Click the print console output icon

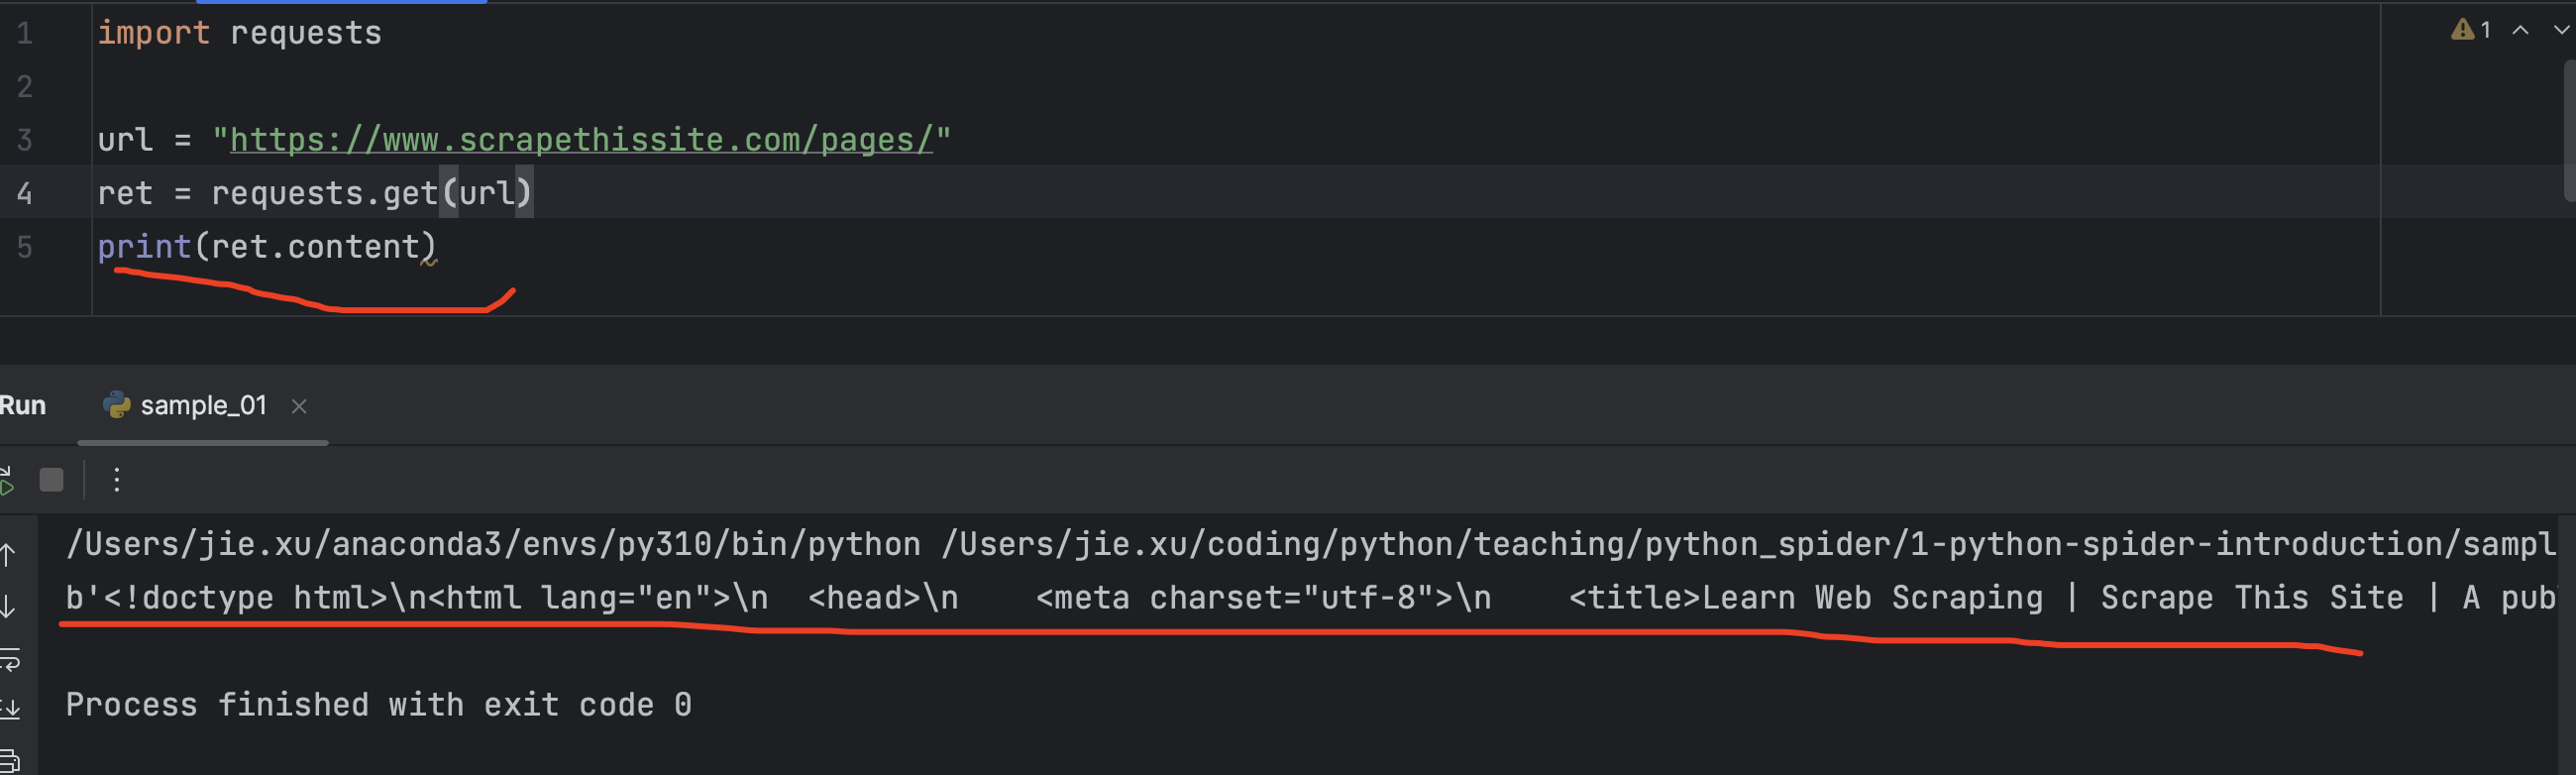(10, 760)
